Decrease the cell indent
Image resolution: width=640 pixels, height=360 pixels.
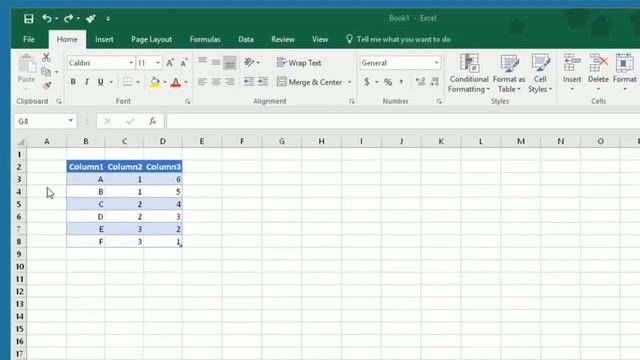click(x=249, y=82)
